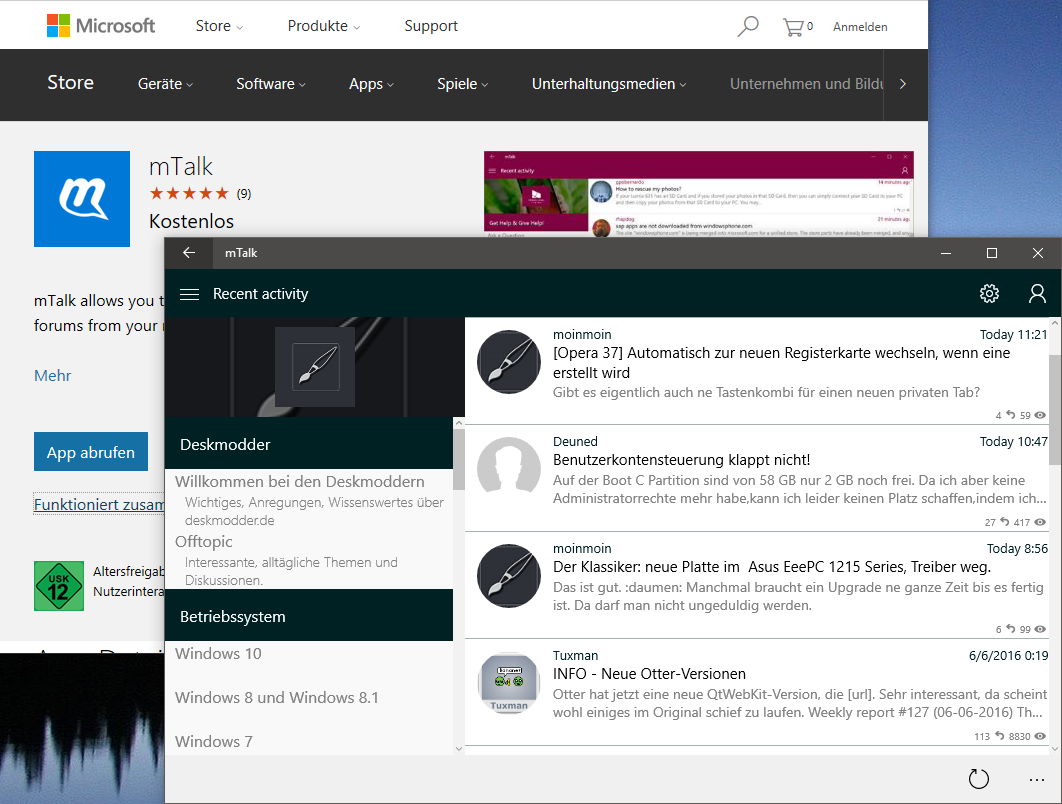The width and height of the screenshot is (1062, 804).
Task: Open the user profile icon in mTalk
Action: click(x=1037, y=293)
